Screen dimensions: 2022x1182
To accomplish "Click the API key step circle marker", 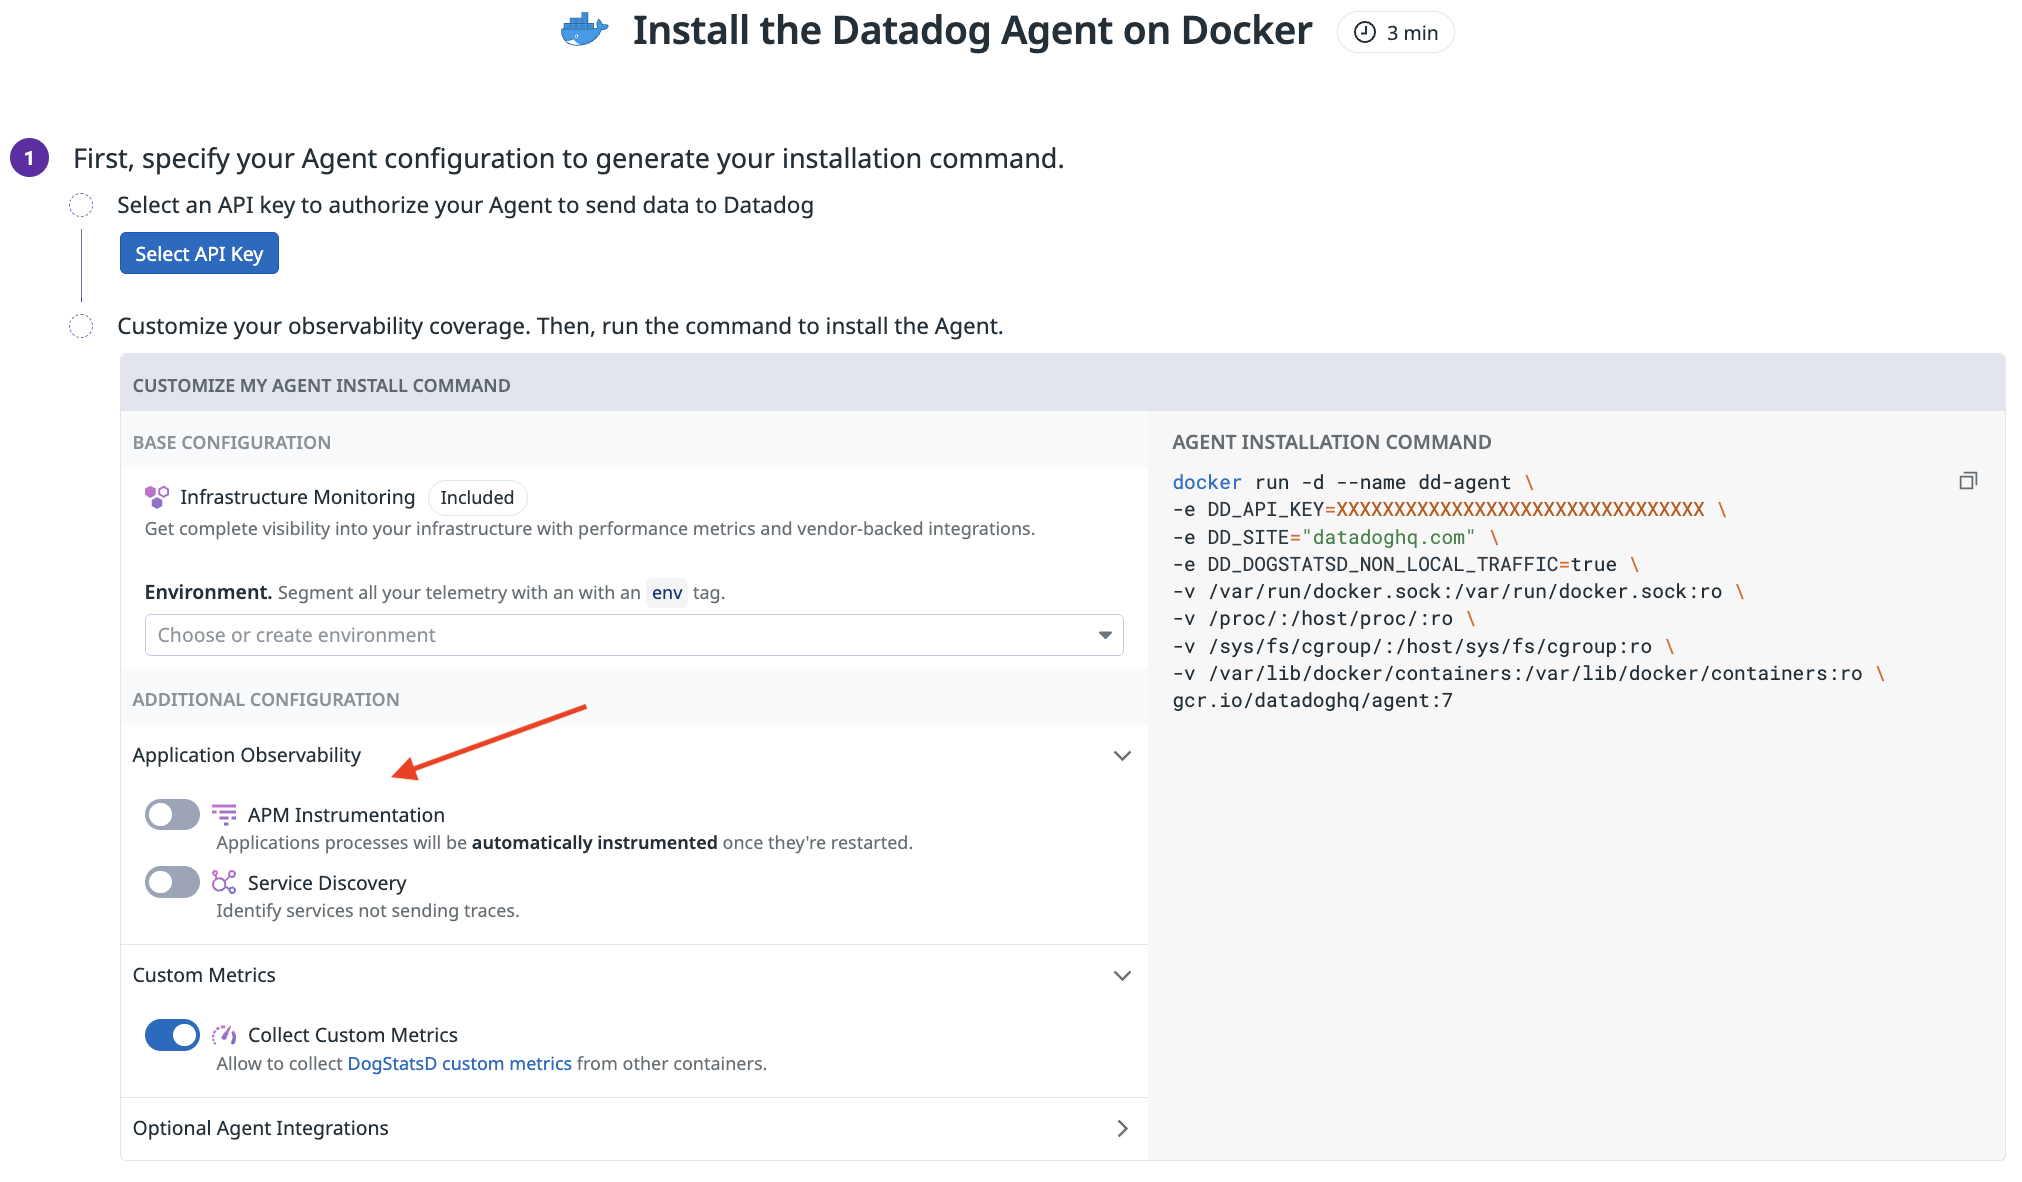I will pyautogui.click(x=81, y=206).
